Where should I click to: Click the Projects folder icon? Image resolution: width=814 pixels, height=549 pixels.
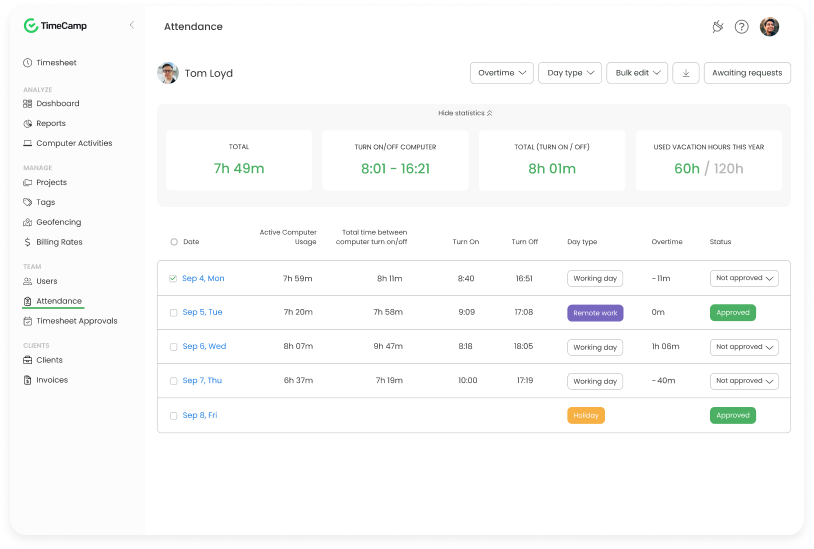coord(28,183)
